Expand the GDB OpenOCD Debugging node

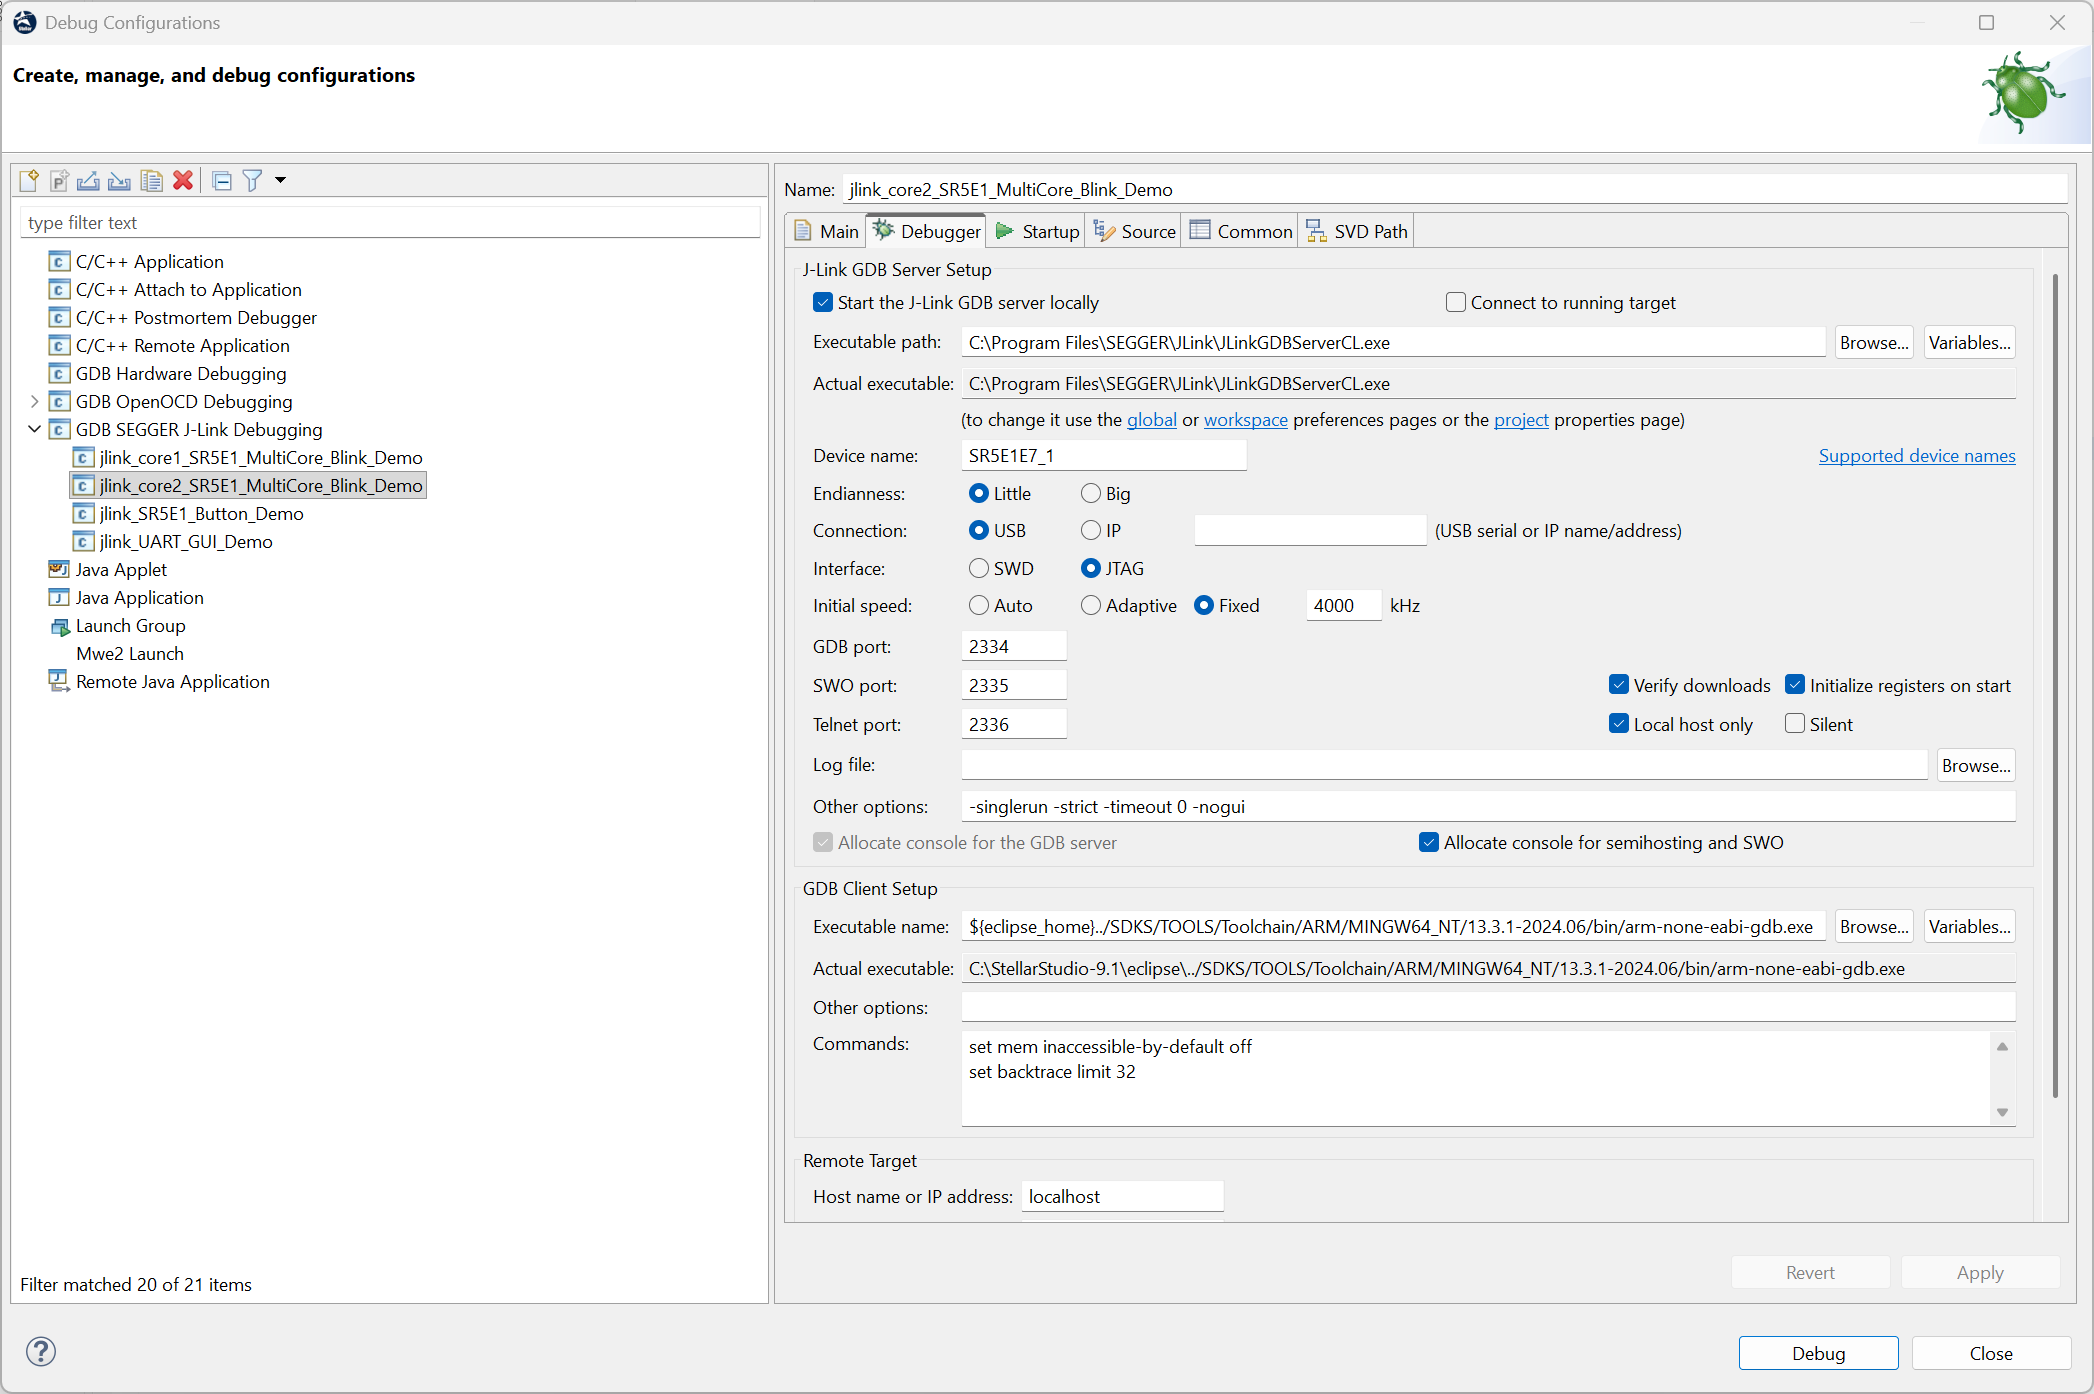(35, 402)
